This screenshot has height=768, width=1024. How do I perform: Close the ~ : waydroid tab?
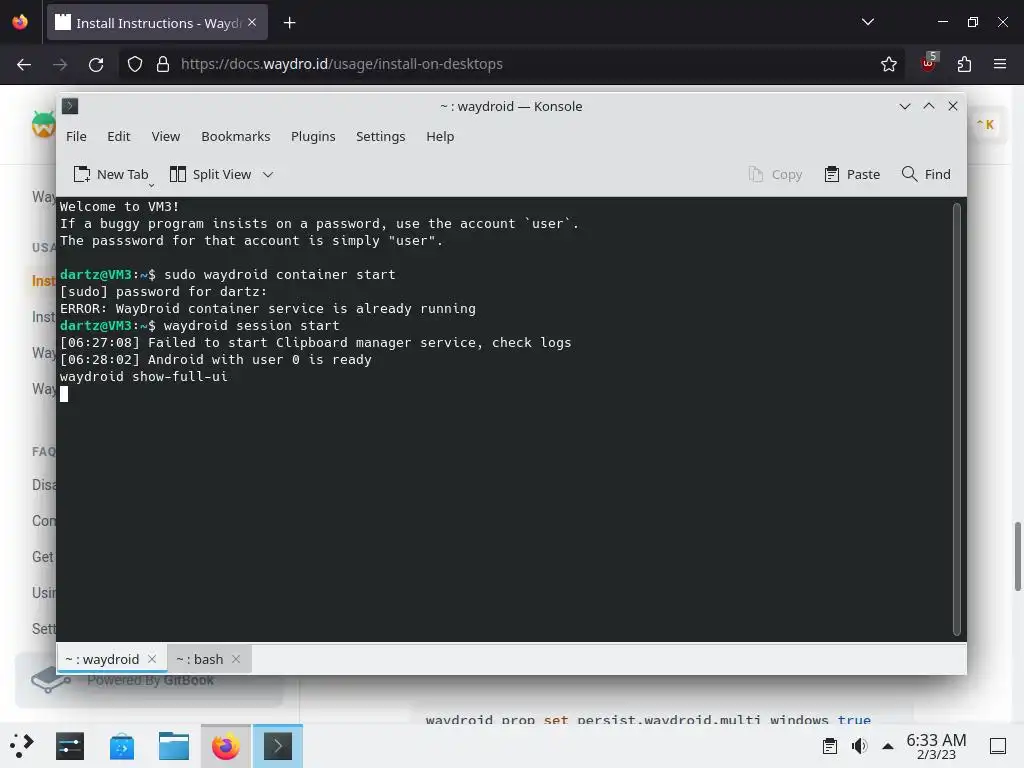[152, 660]
